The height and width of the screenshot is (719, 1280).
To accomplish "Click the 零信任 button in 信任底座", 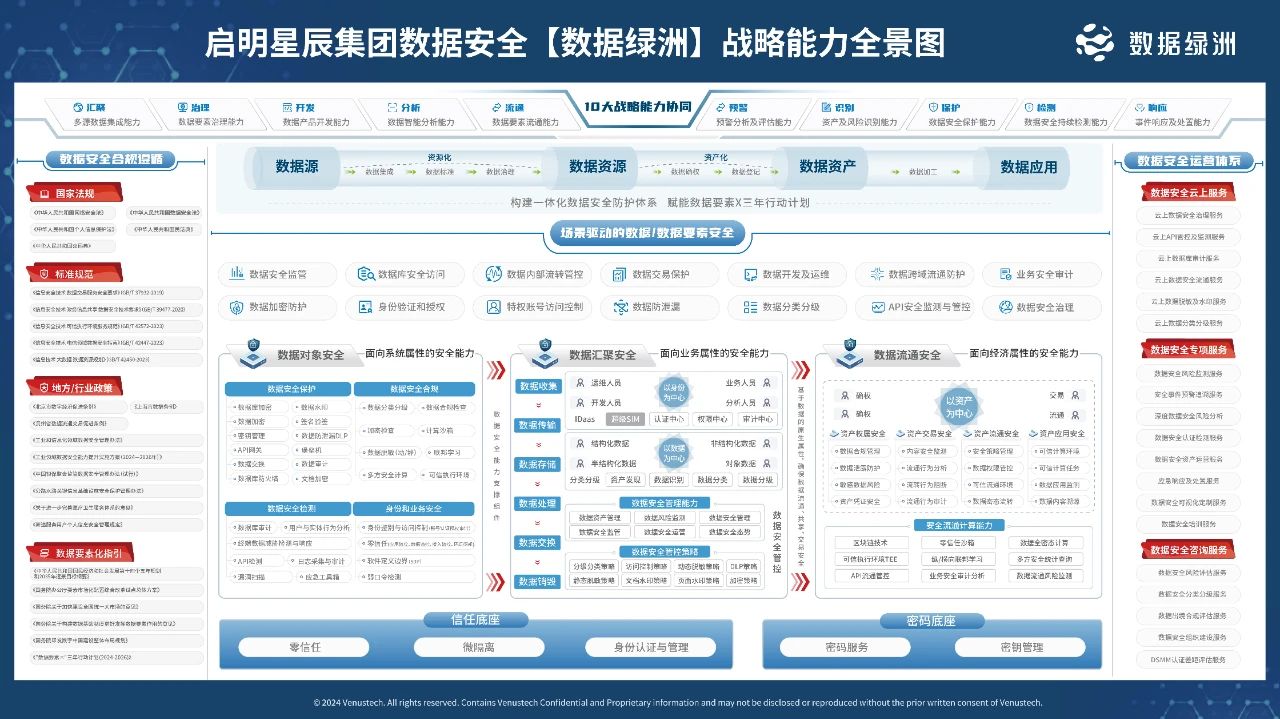I will [x=306, y=646].
